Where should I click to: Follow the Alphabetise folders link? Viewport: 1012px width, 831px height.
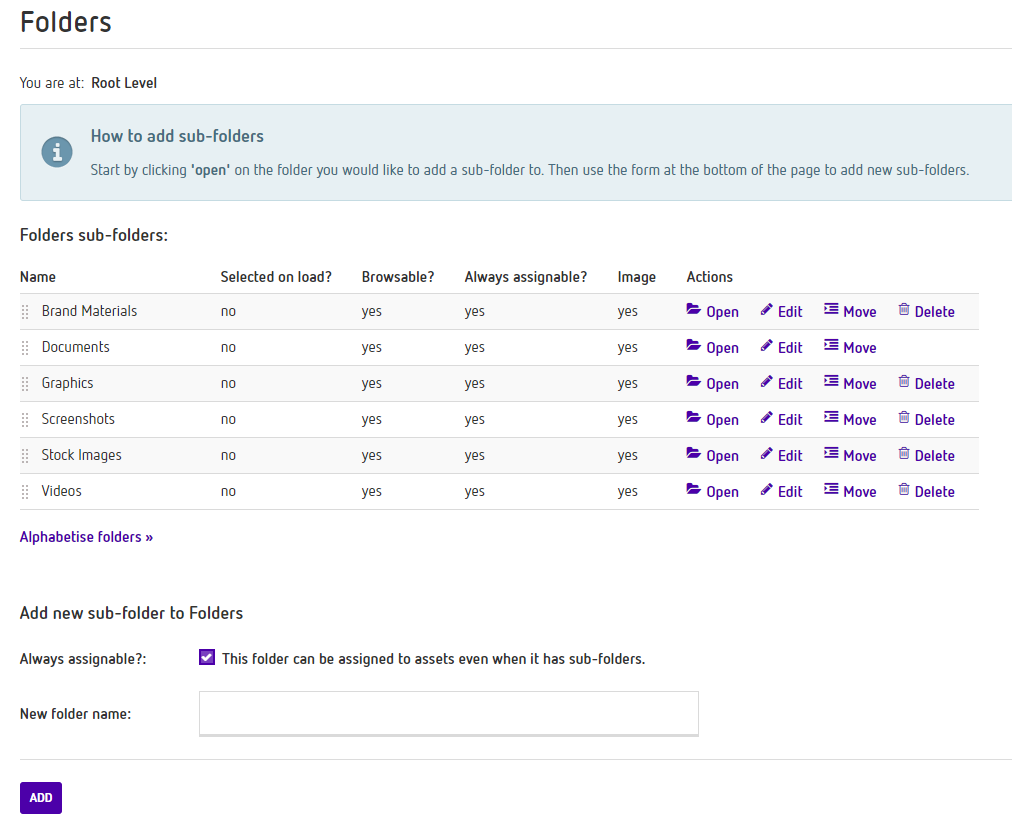tap(86, 537)
